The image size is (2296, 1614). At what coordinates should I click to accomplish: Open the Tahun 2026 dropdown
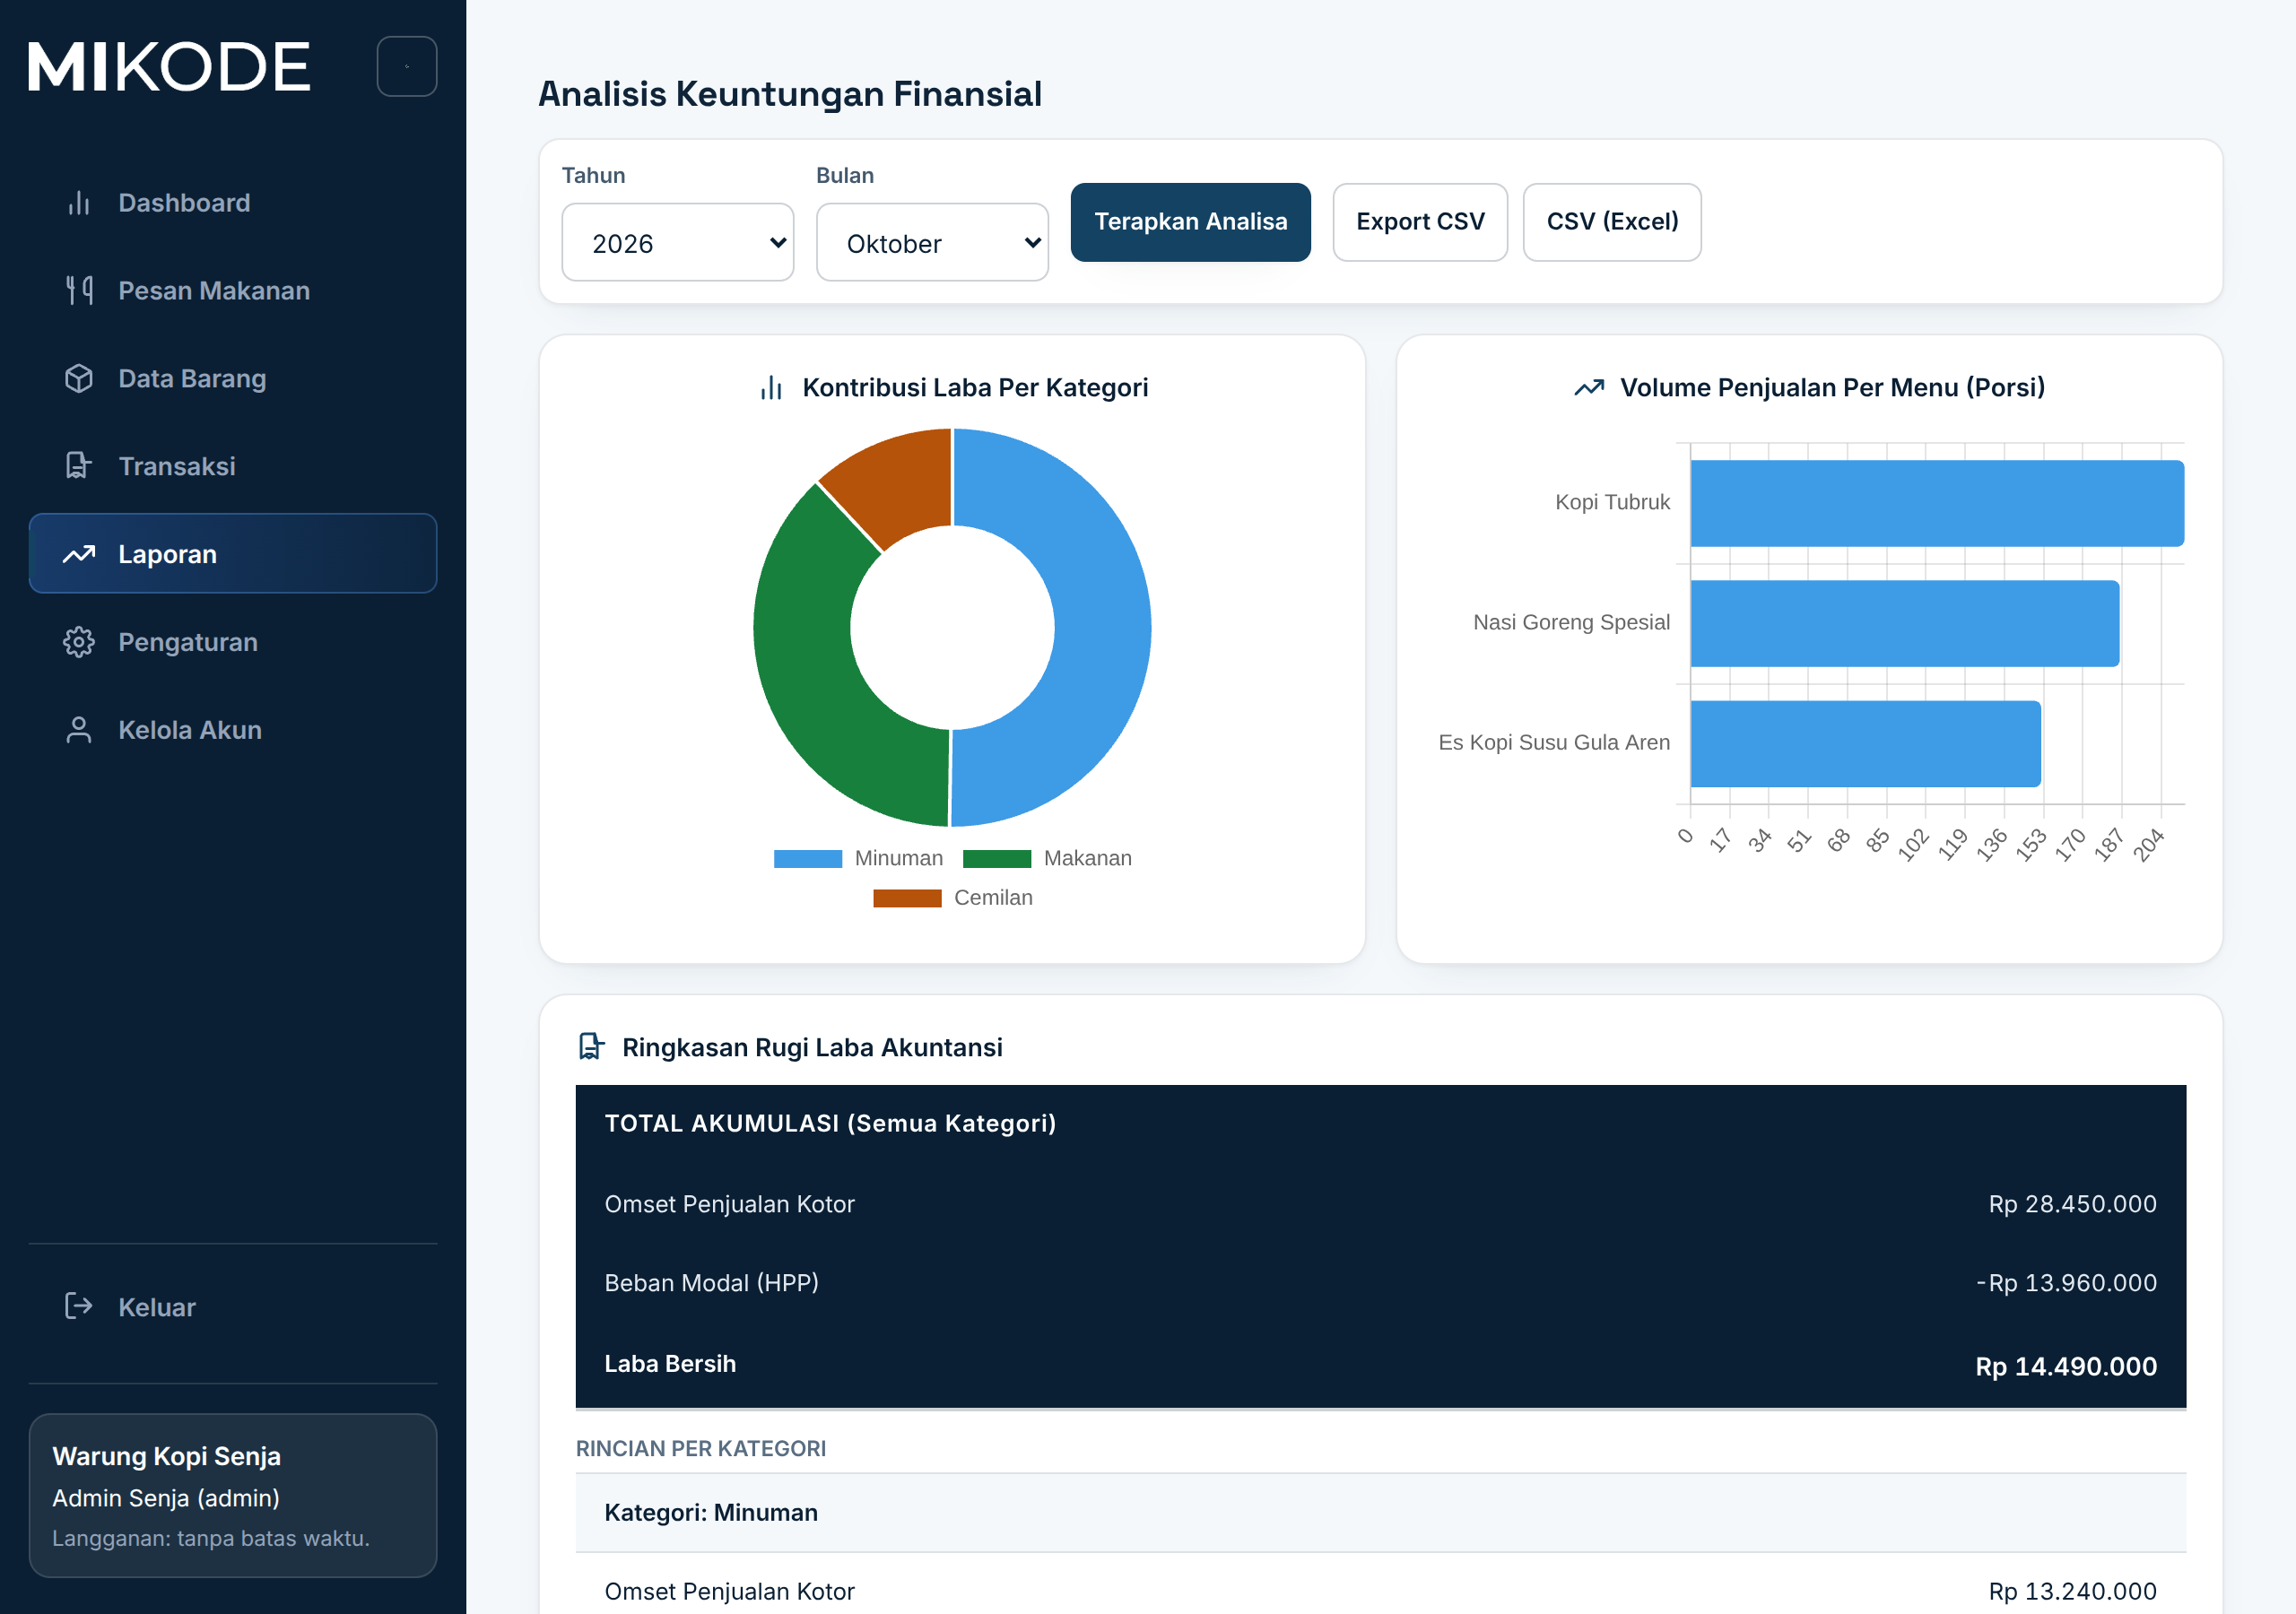pos(678,243)
